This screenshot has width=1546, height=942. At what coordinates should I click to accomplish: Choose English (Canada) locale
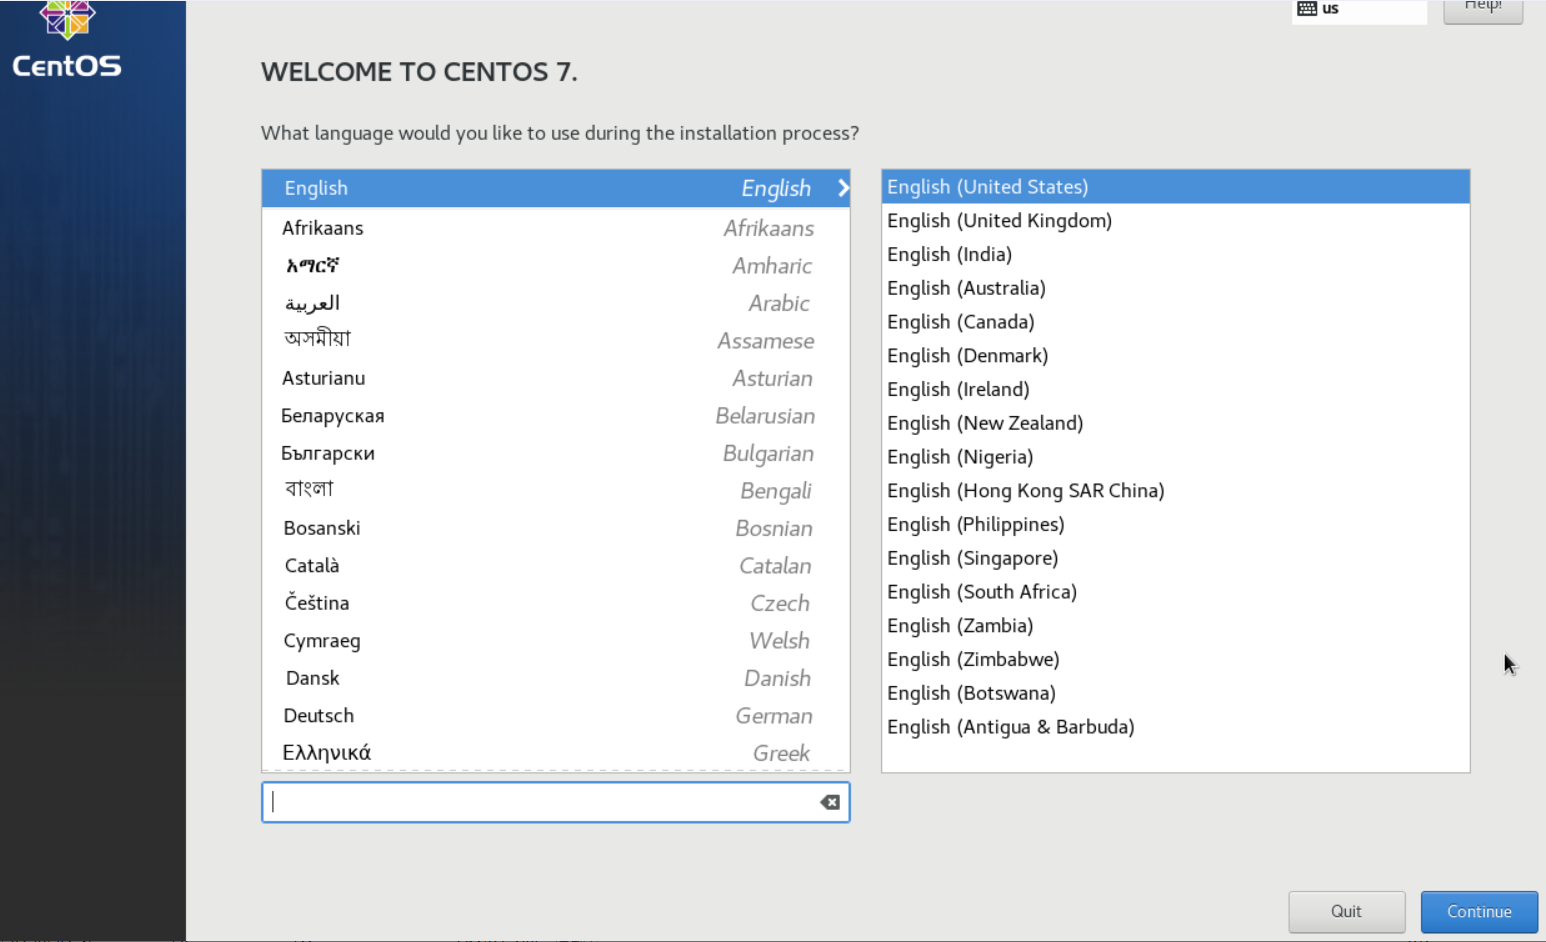1175,322
